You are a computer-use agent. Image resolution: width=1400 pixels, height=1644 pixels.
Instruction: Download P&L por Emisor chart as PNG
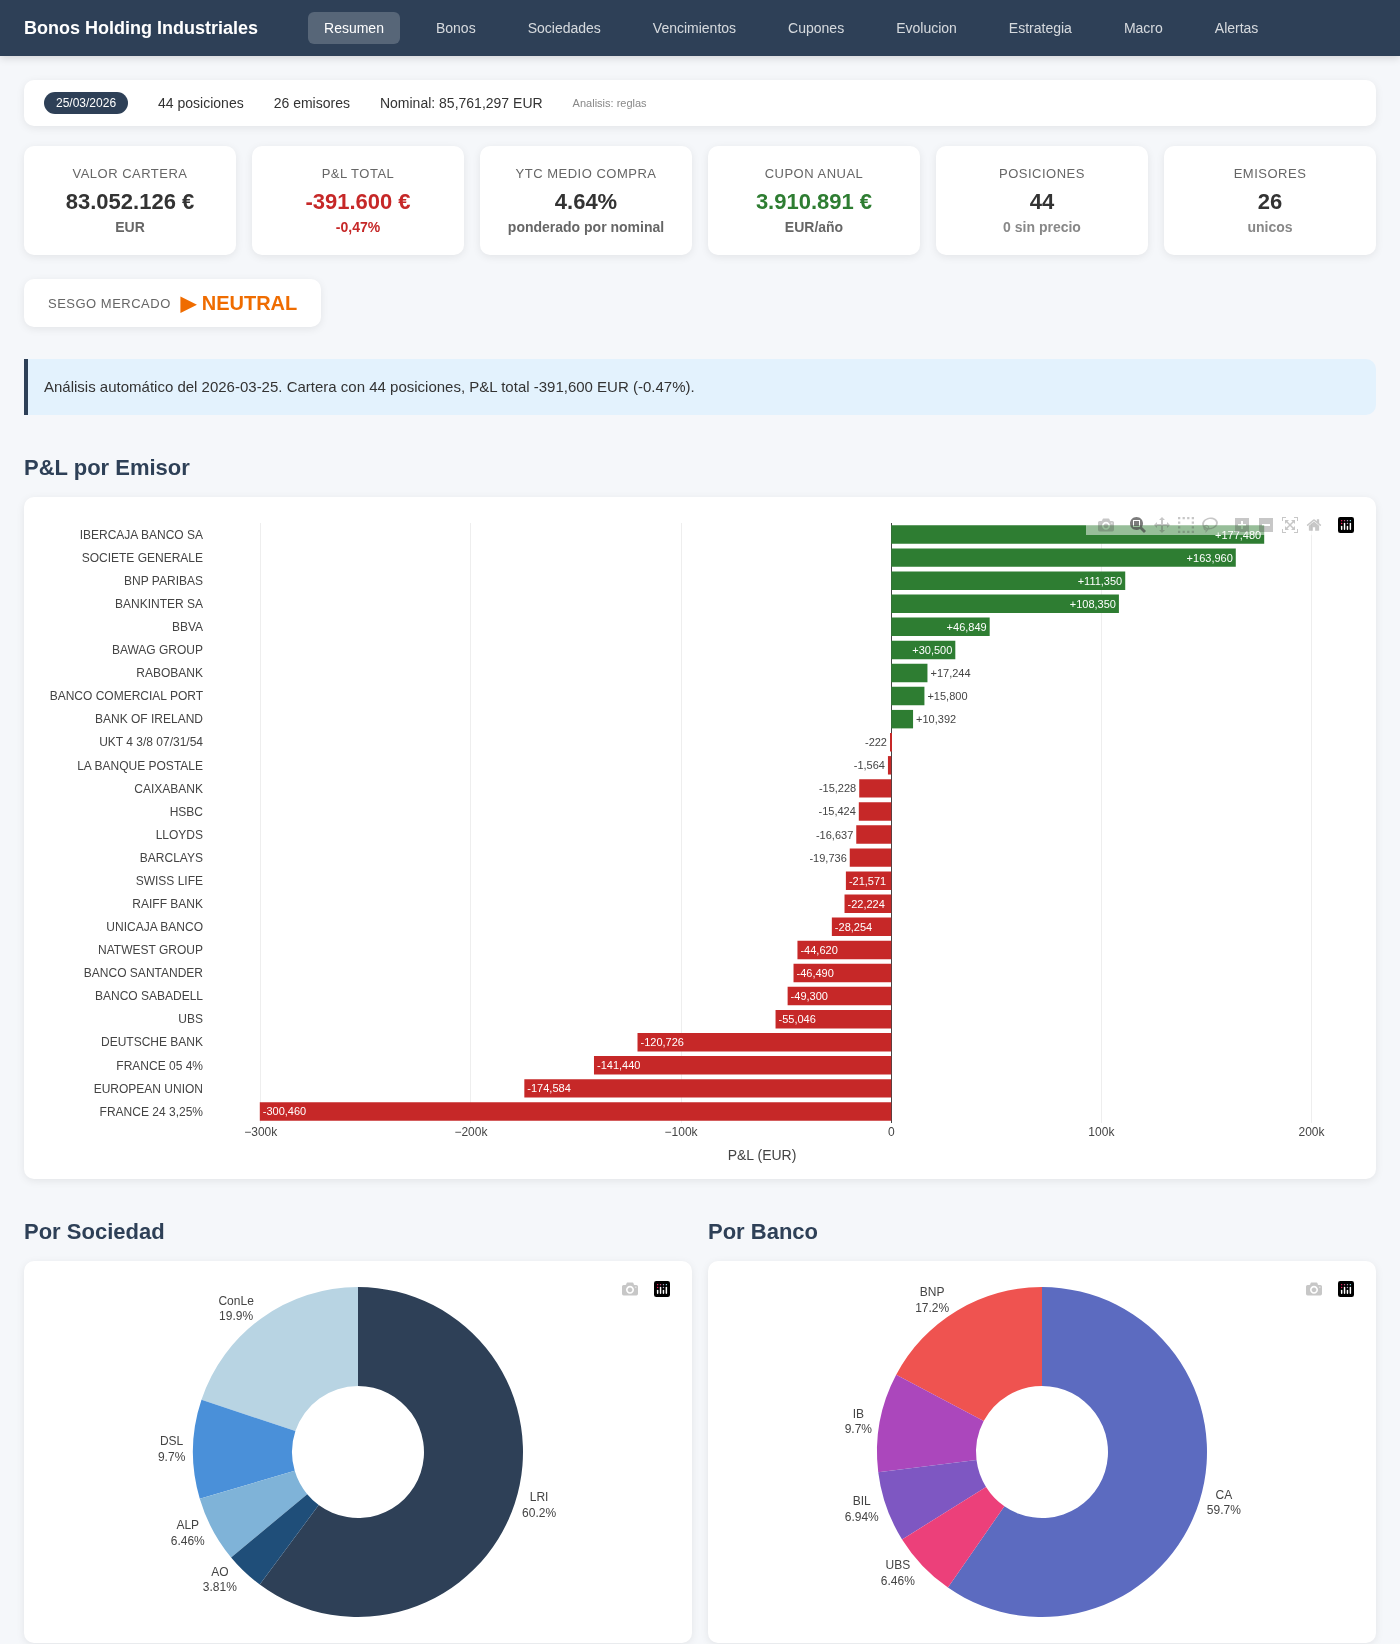click(x=1105, y=525)
